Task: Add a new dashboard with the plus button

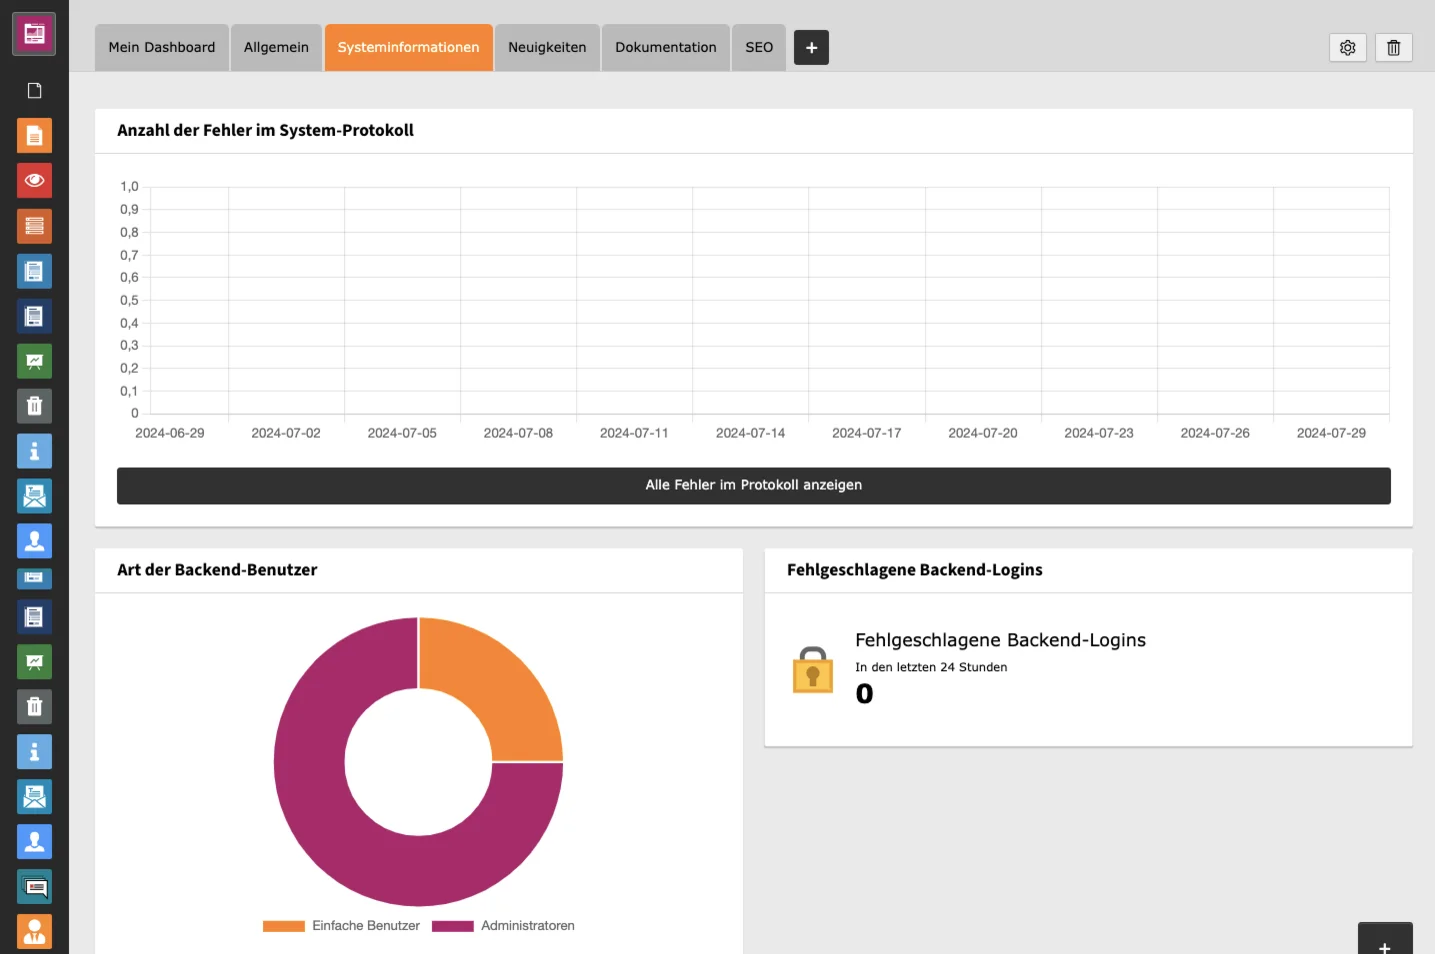Action: pos(810,47)
